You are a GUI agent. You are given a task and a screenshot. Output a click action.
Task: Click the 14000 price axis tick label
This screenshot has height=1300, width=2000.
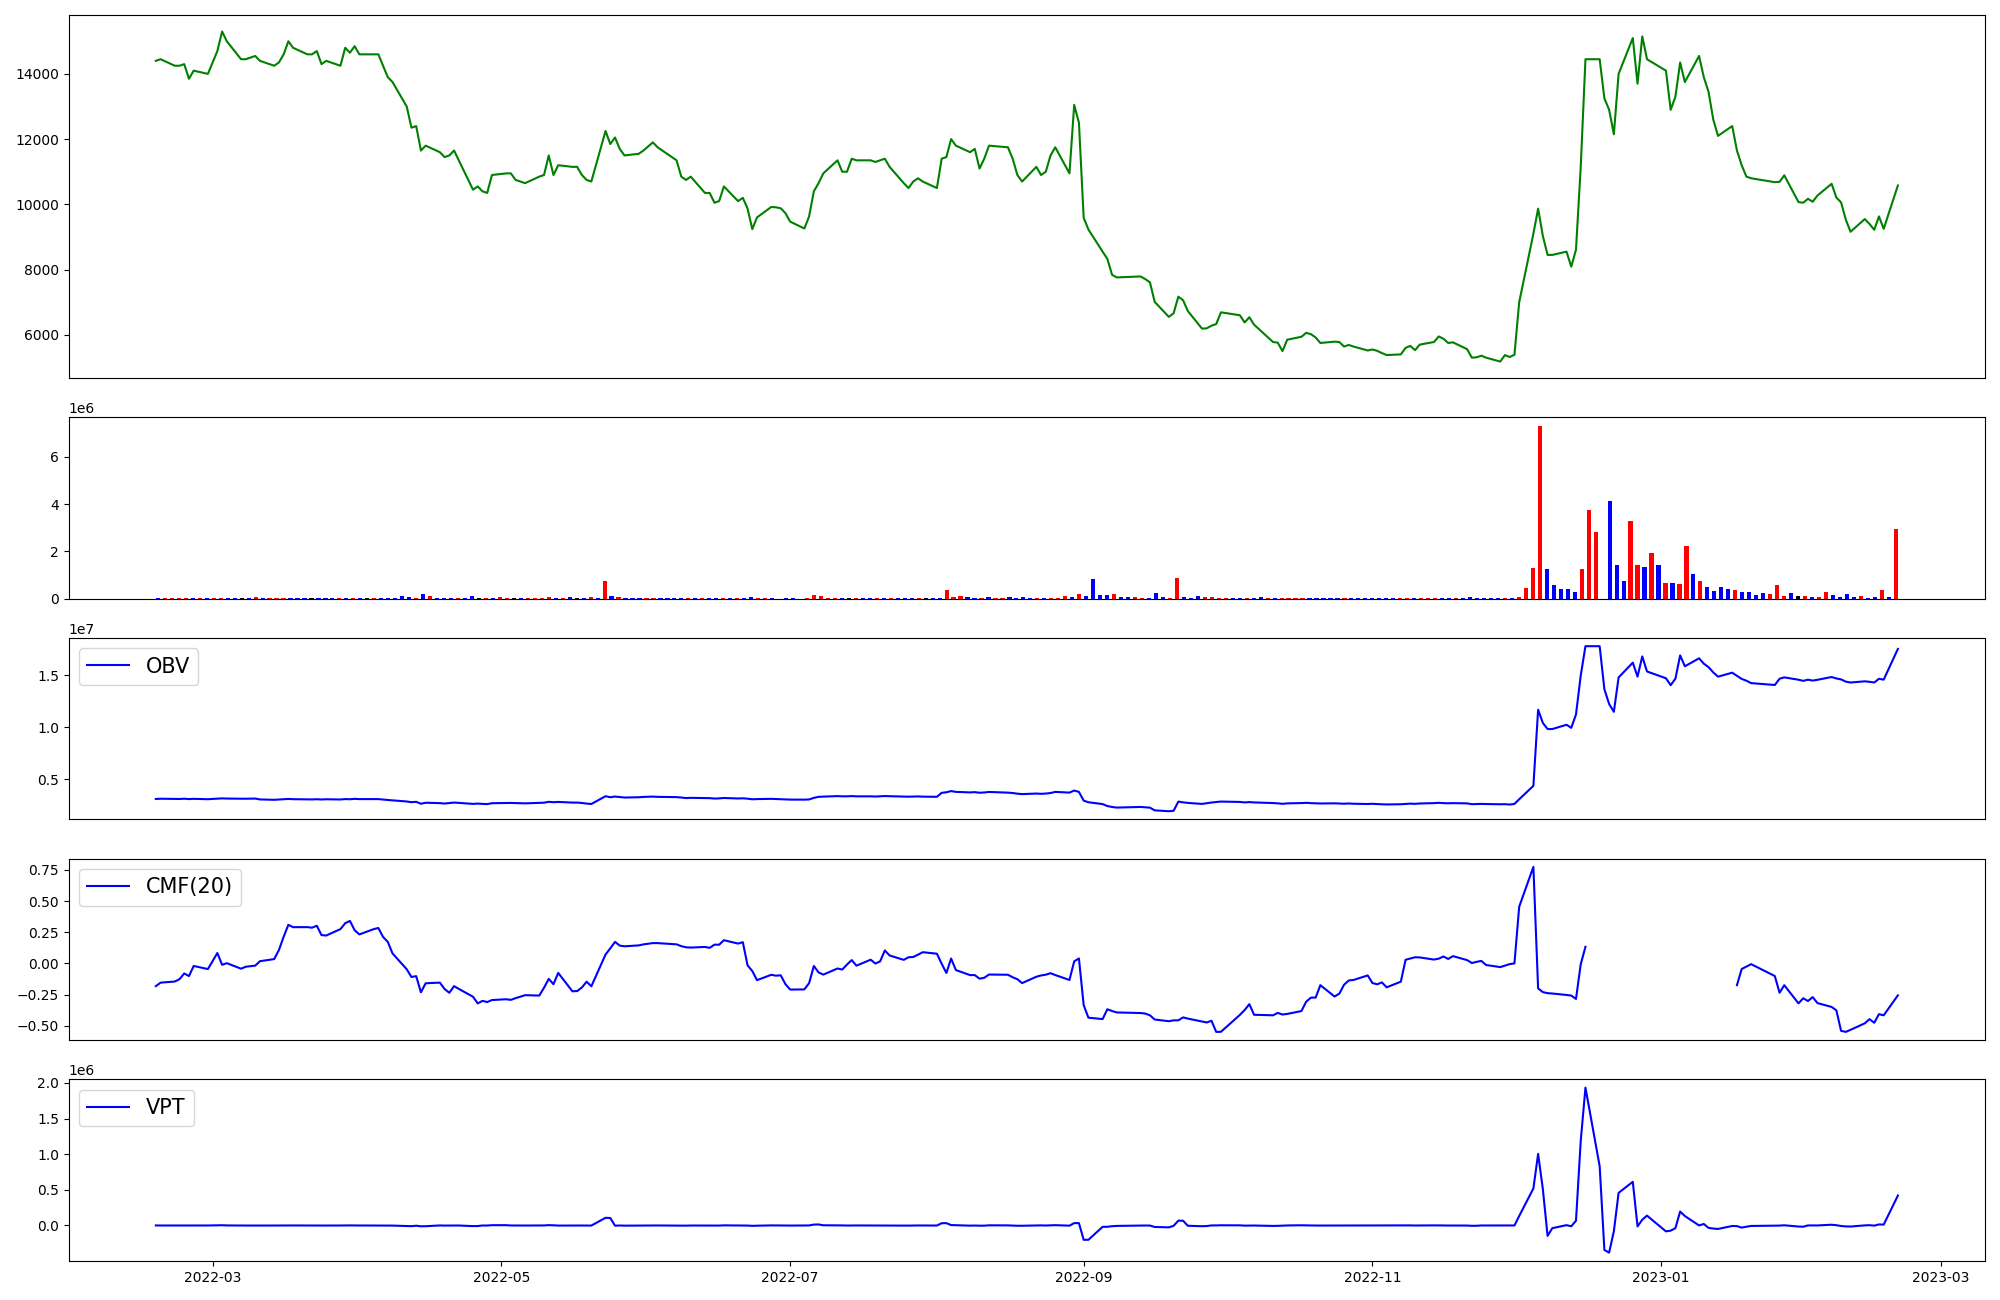pyautogui.click(x=37, y=74)
